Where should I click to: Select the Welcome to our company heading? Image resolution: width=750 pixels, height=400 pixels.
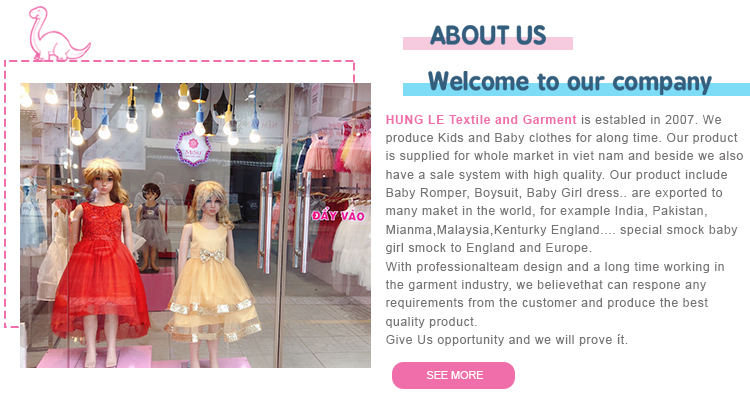coord(570,81)
